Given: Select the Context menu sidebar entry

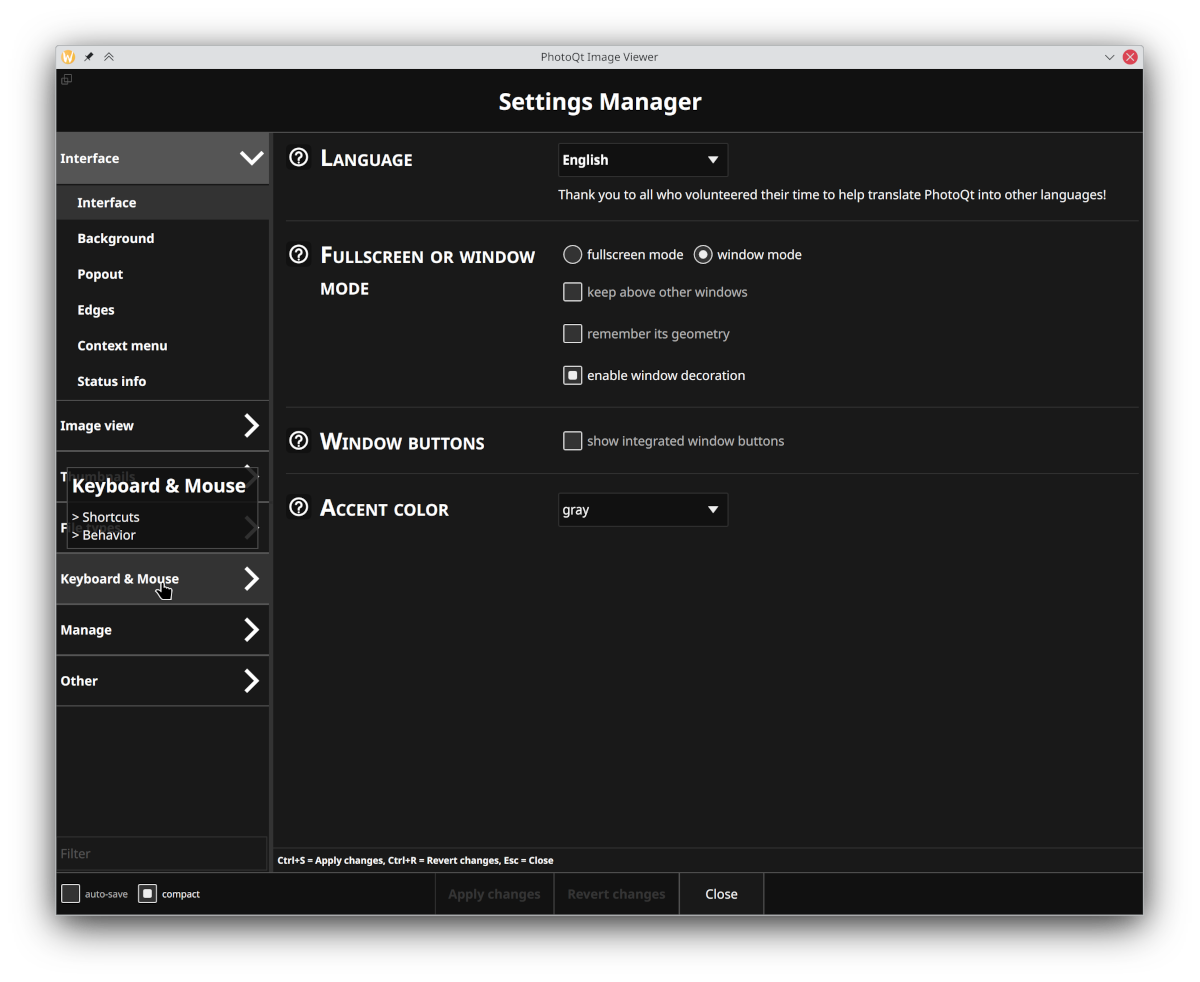Looking at the screenshot, I should coord(122,345).
